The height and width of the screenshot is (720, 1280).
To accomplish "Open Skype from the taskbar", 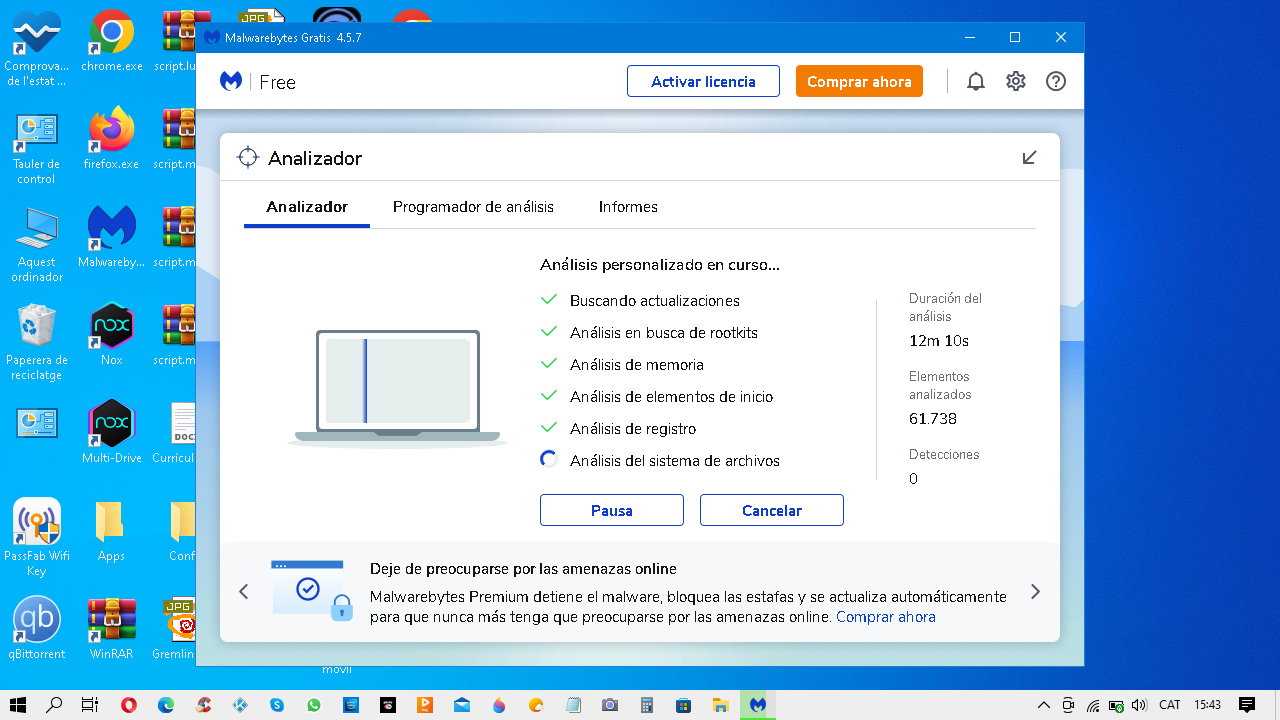I will [277, 705].
